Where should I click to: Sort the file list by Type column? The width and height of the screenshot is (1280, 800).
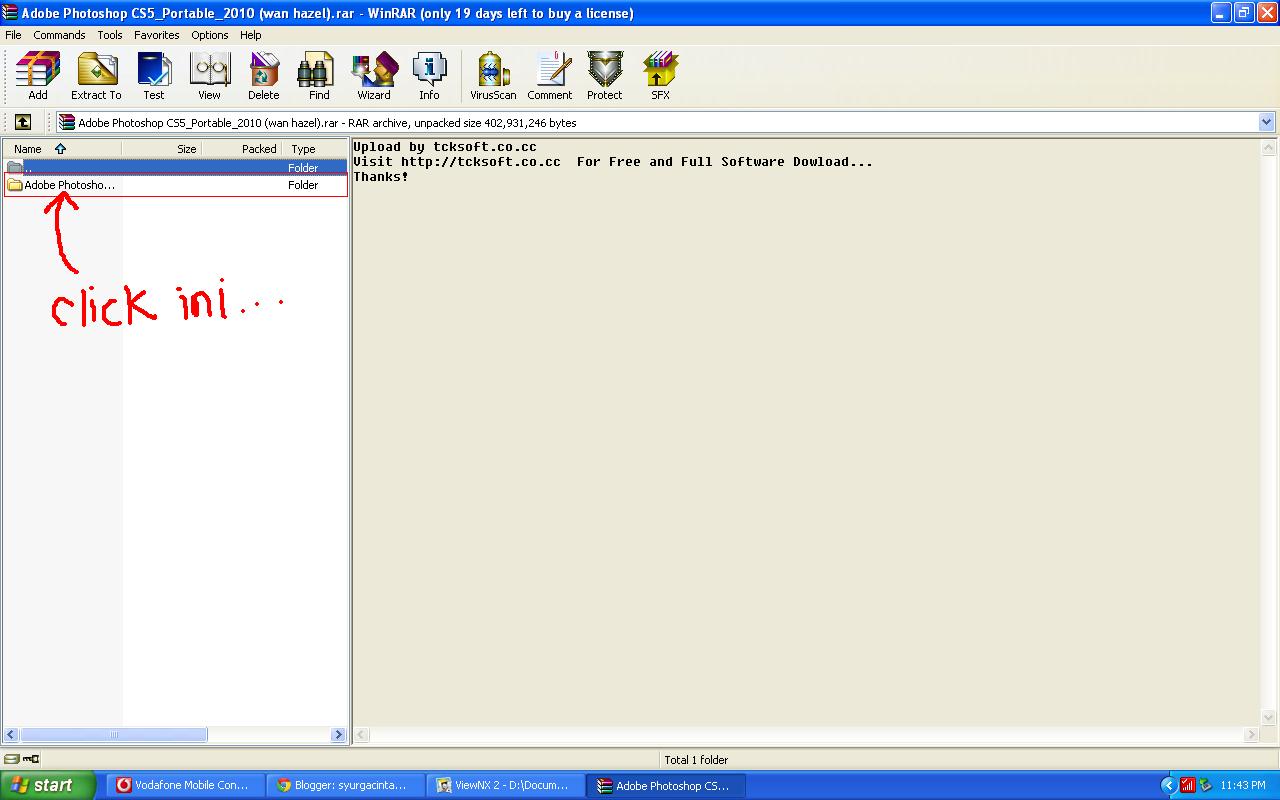point(315,149)
